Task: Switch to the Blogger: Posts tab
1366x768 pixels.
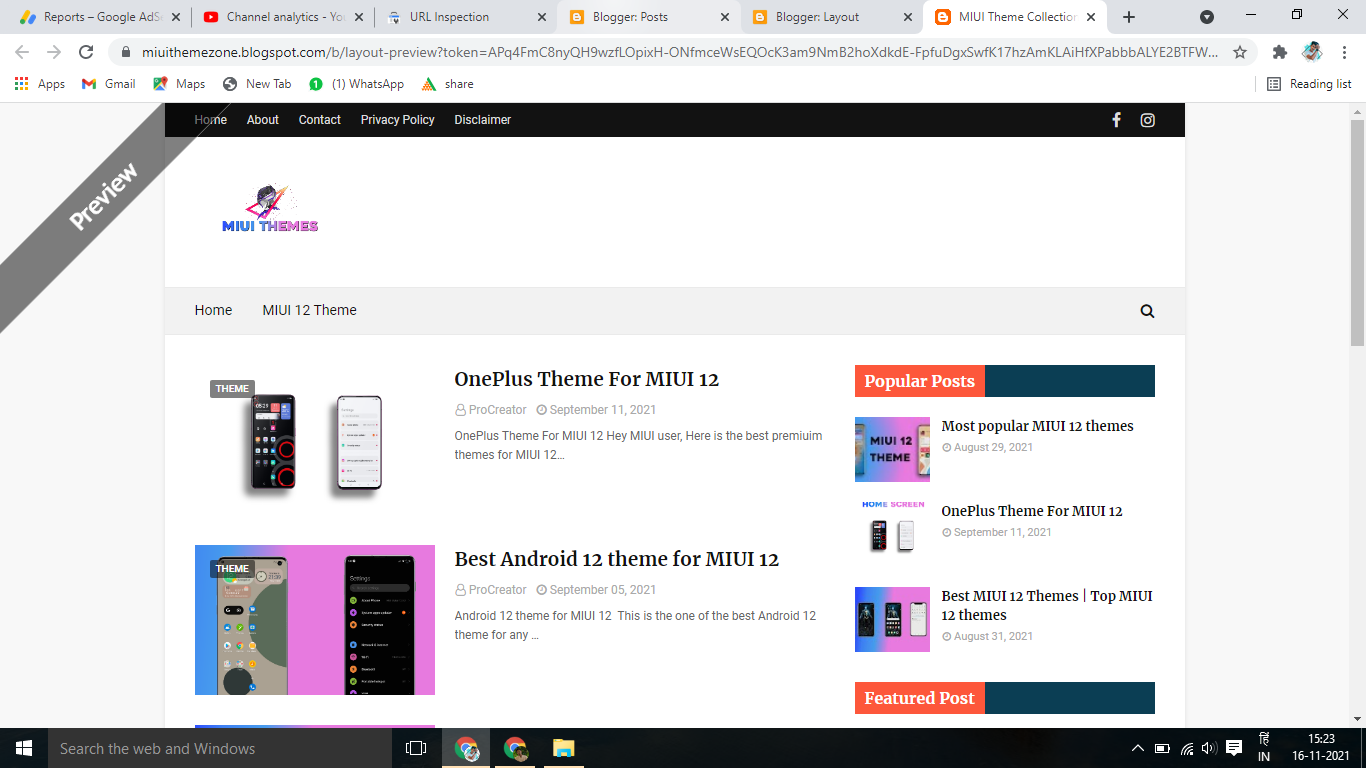Action: [650, 17]
